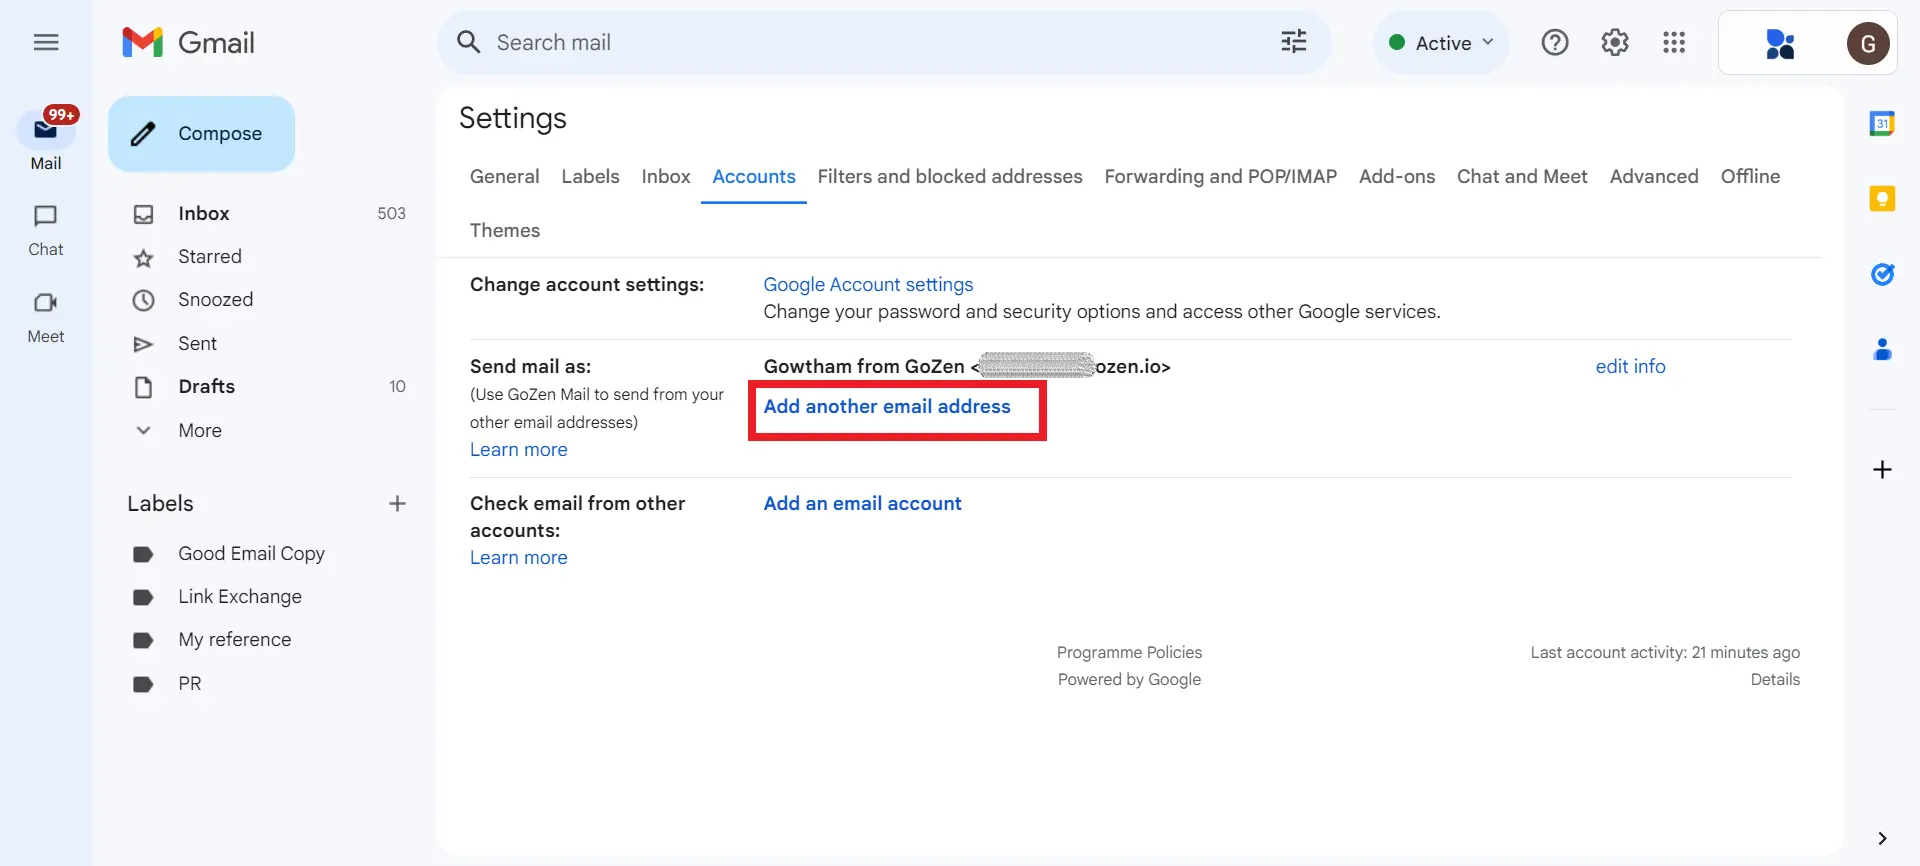Open Google apps grid
The height and width of the screenshot is (866, 1920).
point(1674,42)
